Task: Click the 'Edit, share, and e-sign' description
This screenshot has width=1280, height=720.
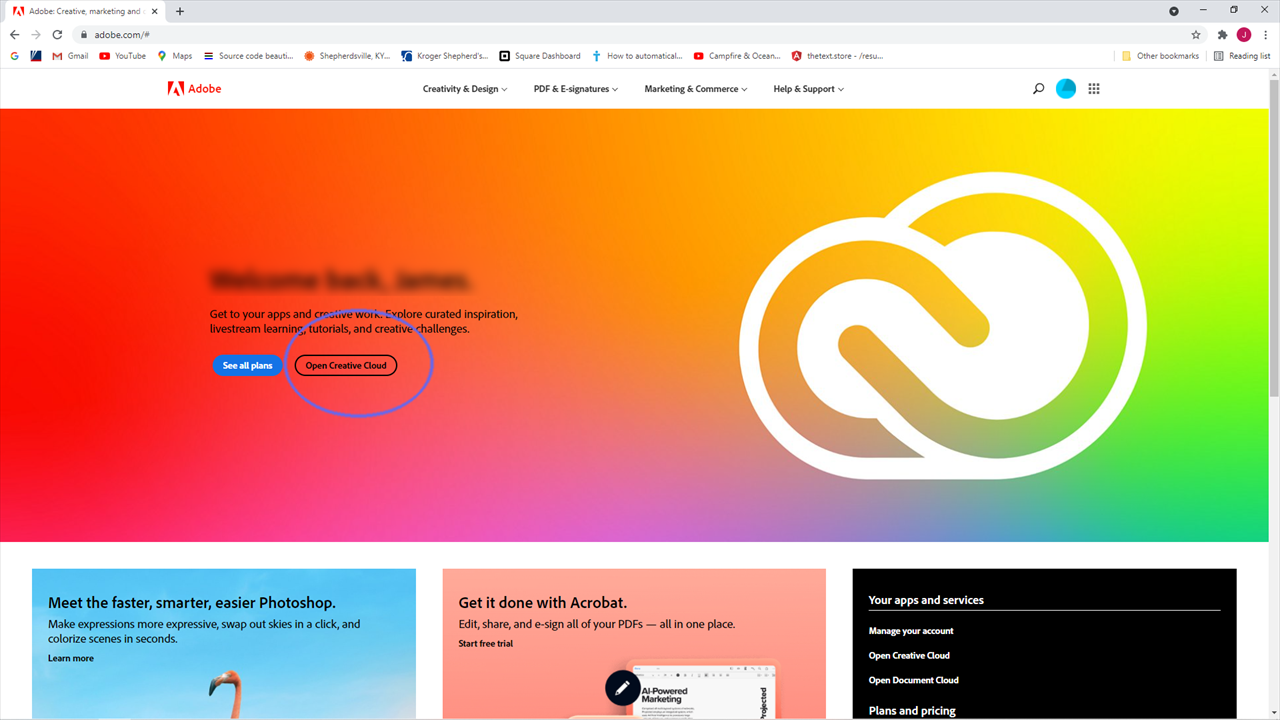Action: pyautogui.click(x=597, y=624)
